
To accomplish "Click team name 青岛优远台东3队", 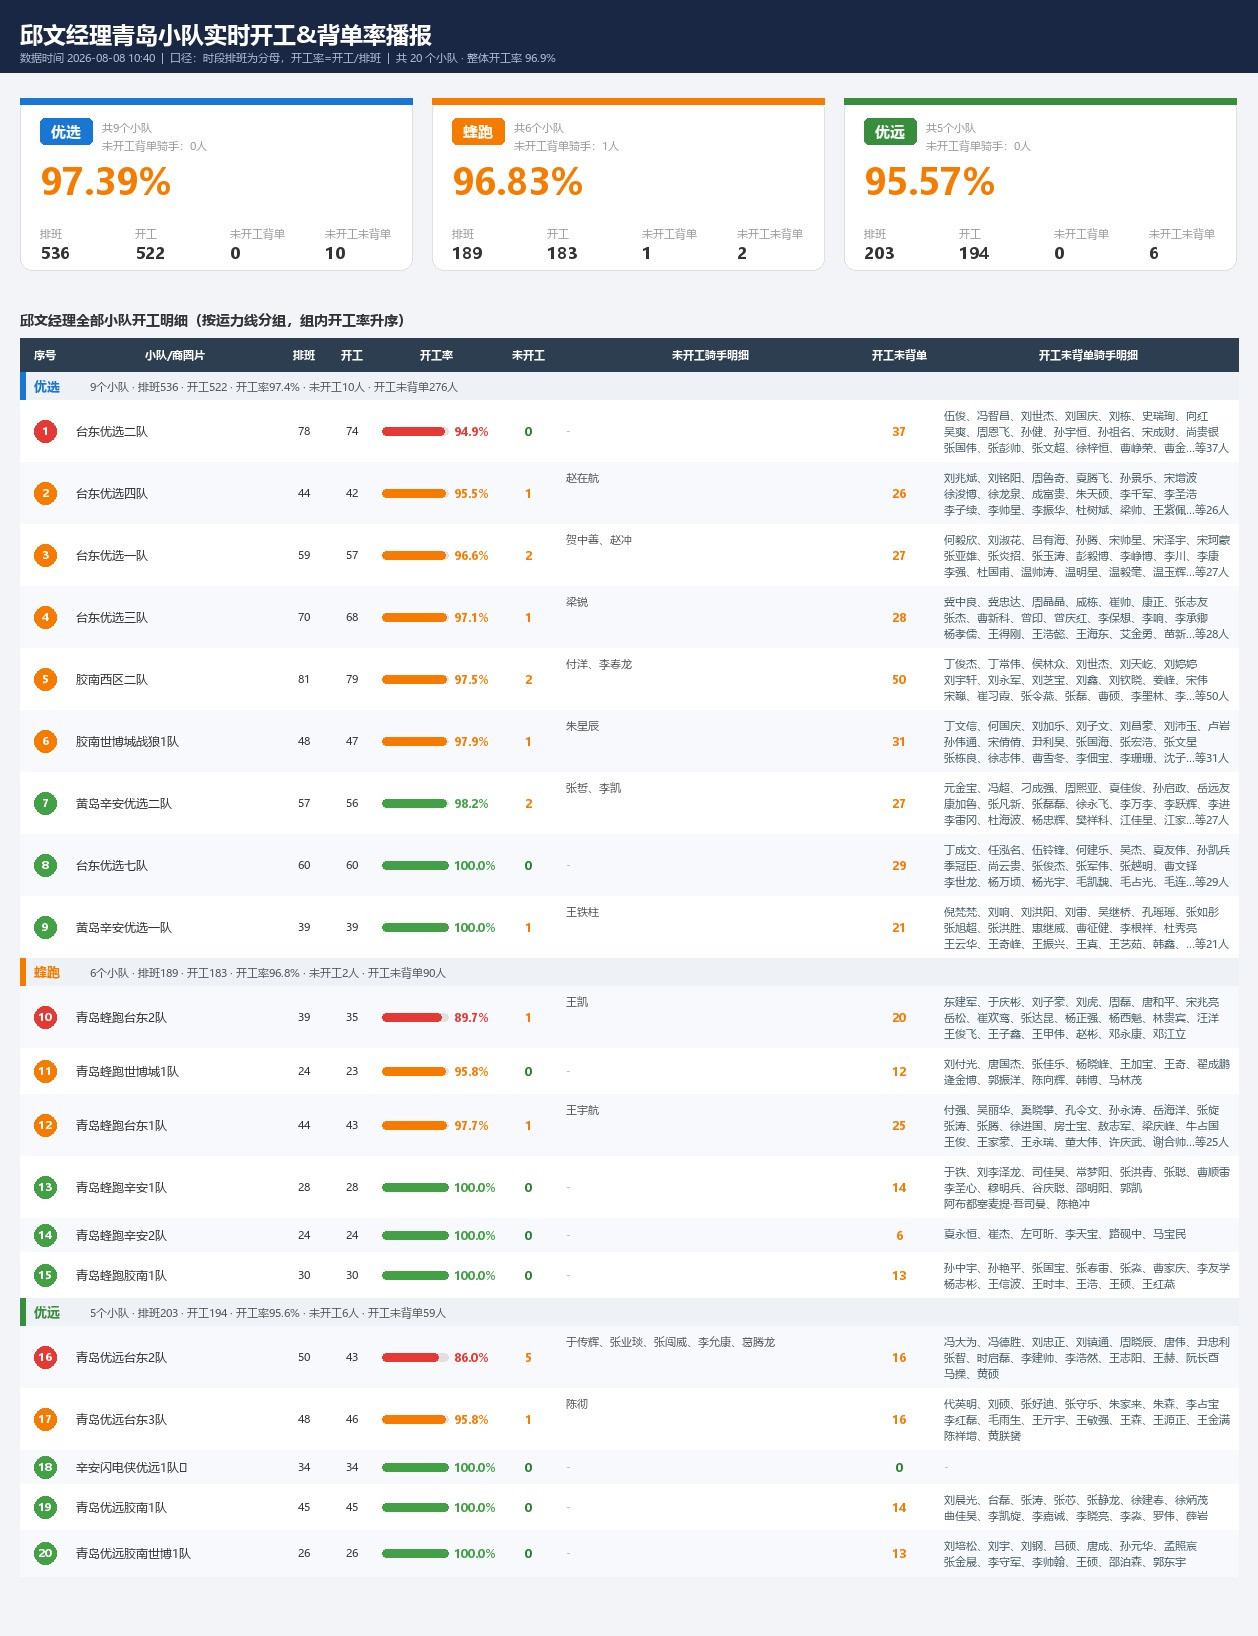I will (x=121, y=1419).
